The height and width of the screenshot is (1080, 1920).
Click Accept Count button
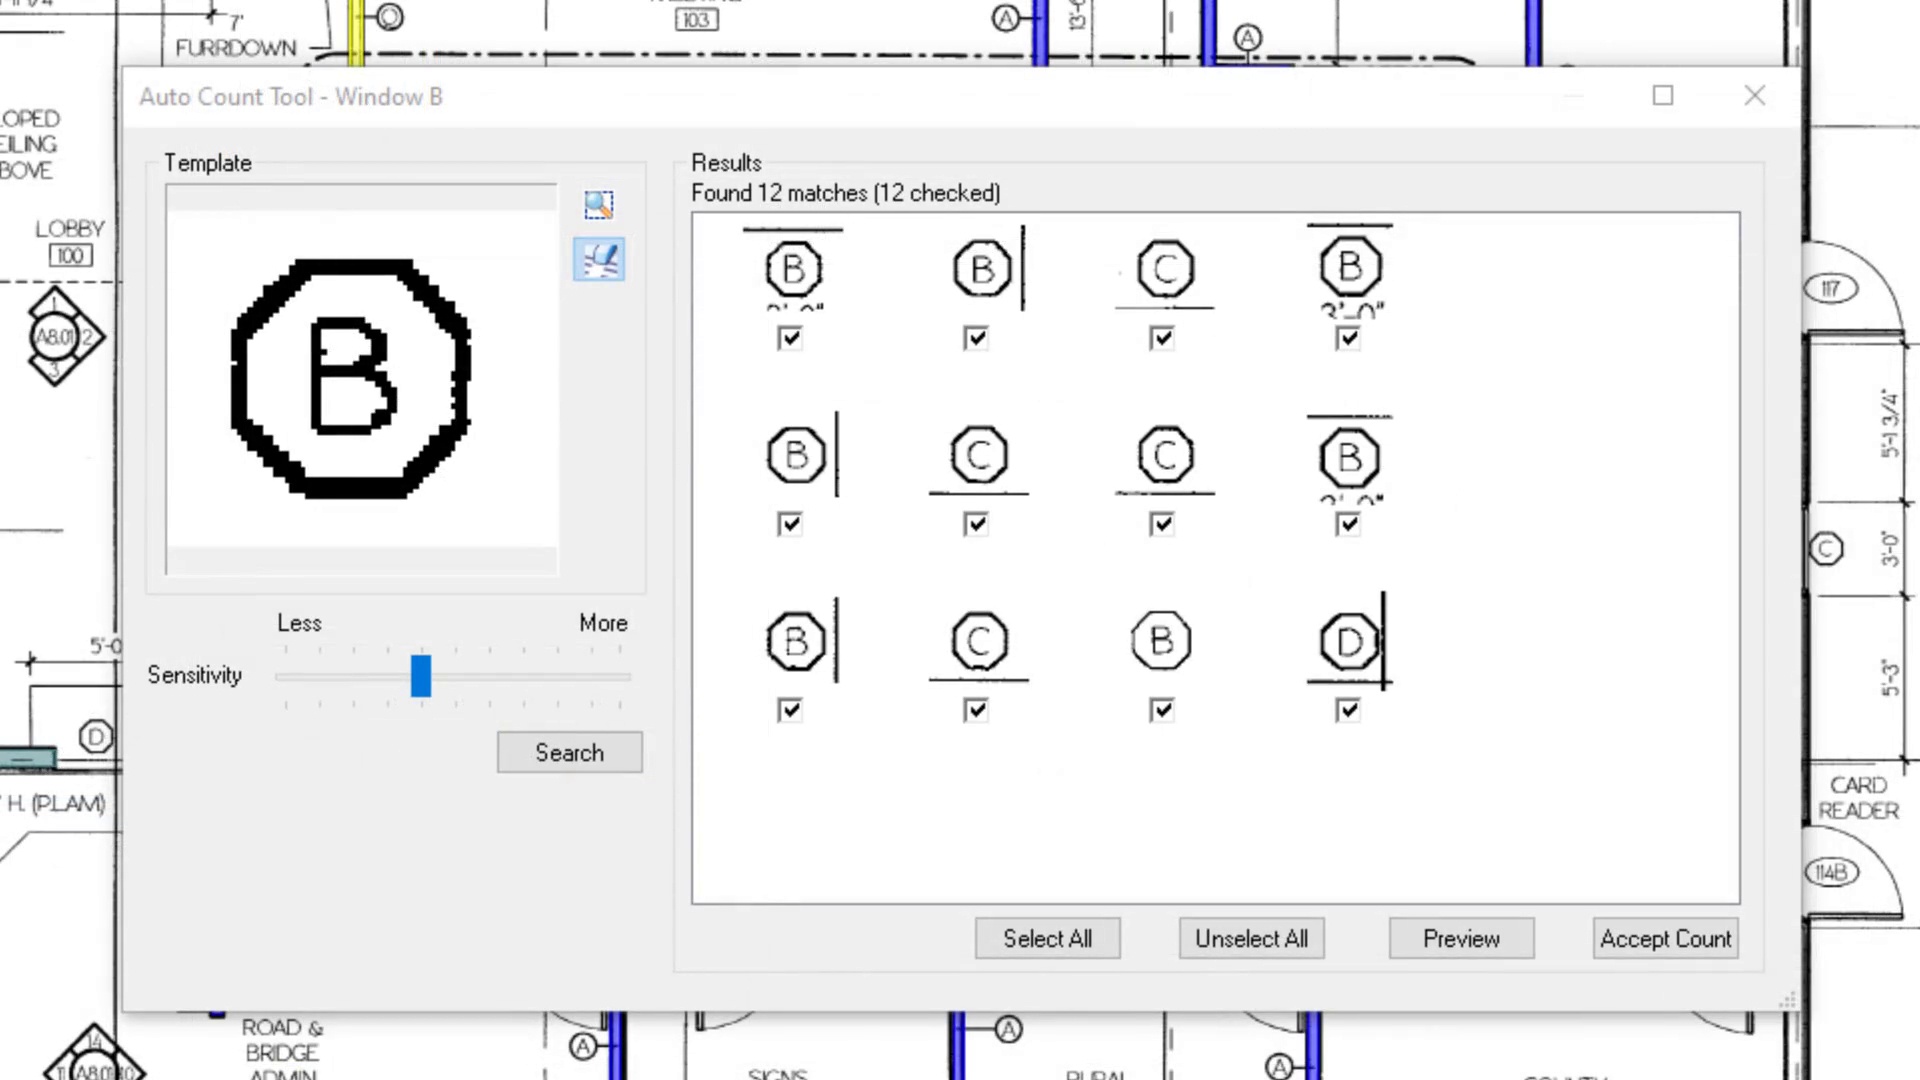click(1665, 939)
